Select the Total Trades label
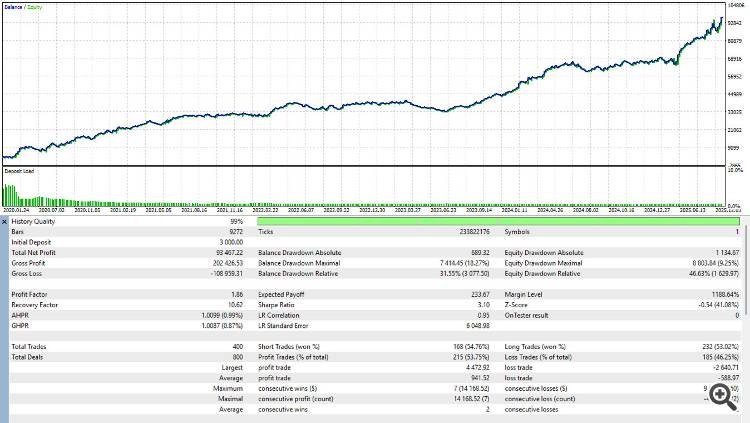Image resolution: width=750 pixels, height=423 pixels. (29, 347)
